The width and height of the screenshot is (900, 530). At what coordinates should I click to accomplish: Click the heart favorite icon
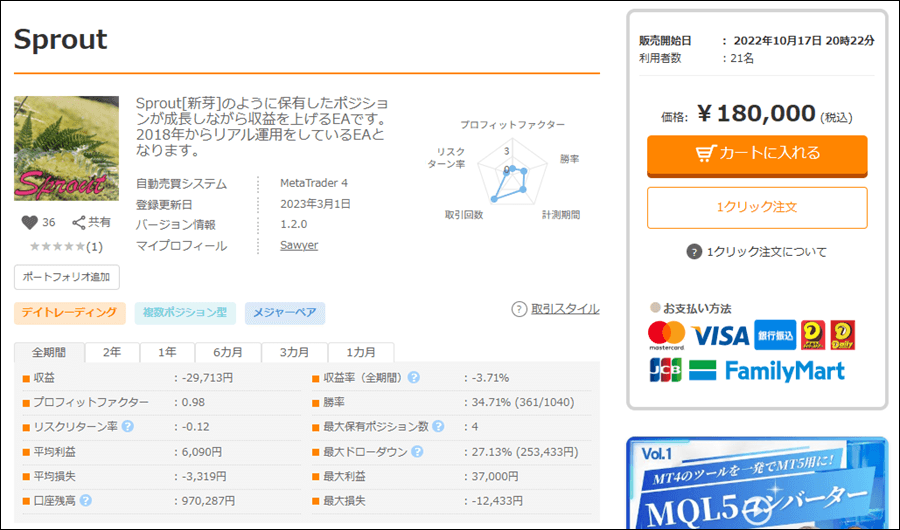29,222
